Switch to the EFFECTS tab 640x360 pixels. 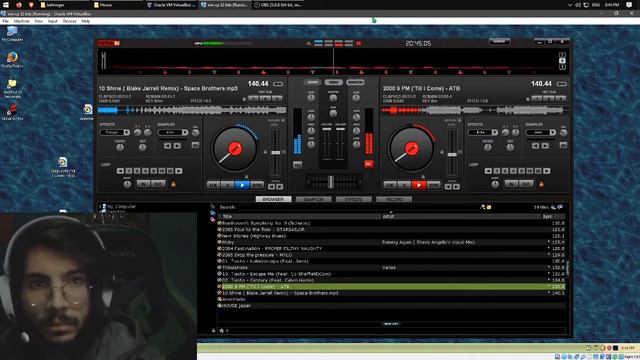coord(353,199)
